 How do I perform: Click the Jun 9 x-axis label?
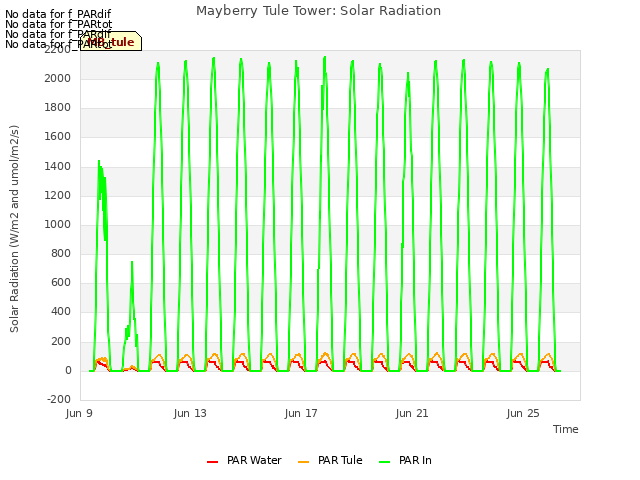79,413
